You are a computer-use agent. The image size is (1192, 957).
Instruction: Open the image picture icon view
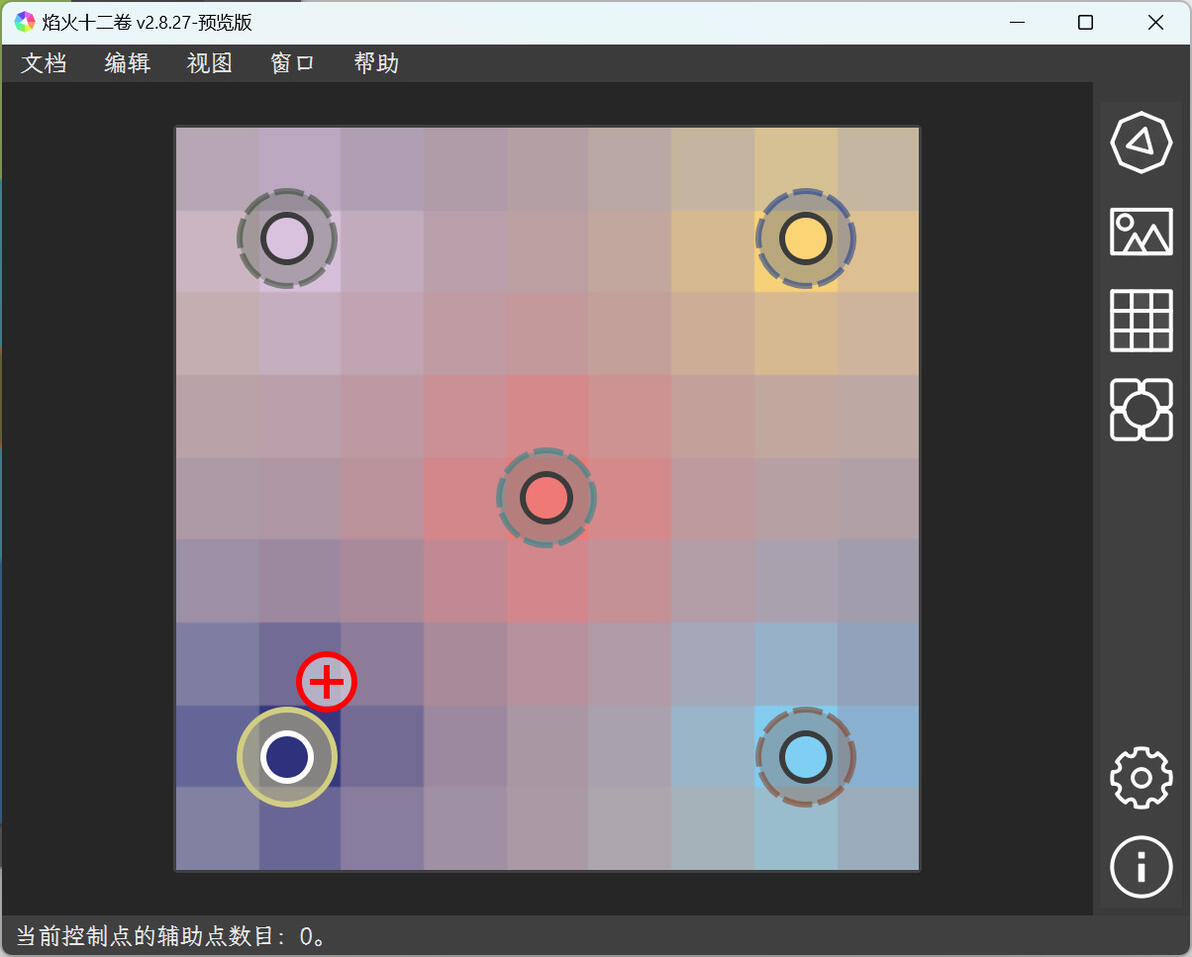[1140, 231]
